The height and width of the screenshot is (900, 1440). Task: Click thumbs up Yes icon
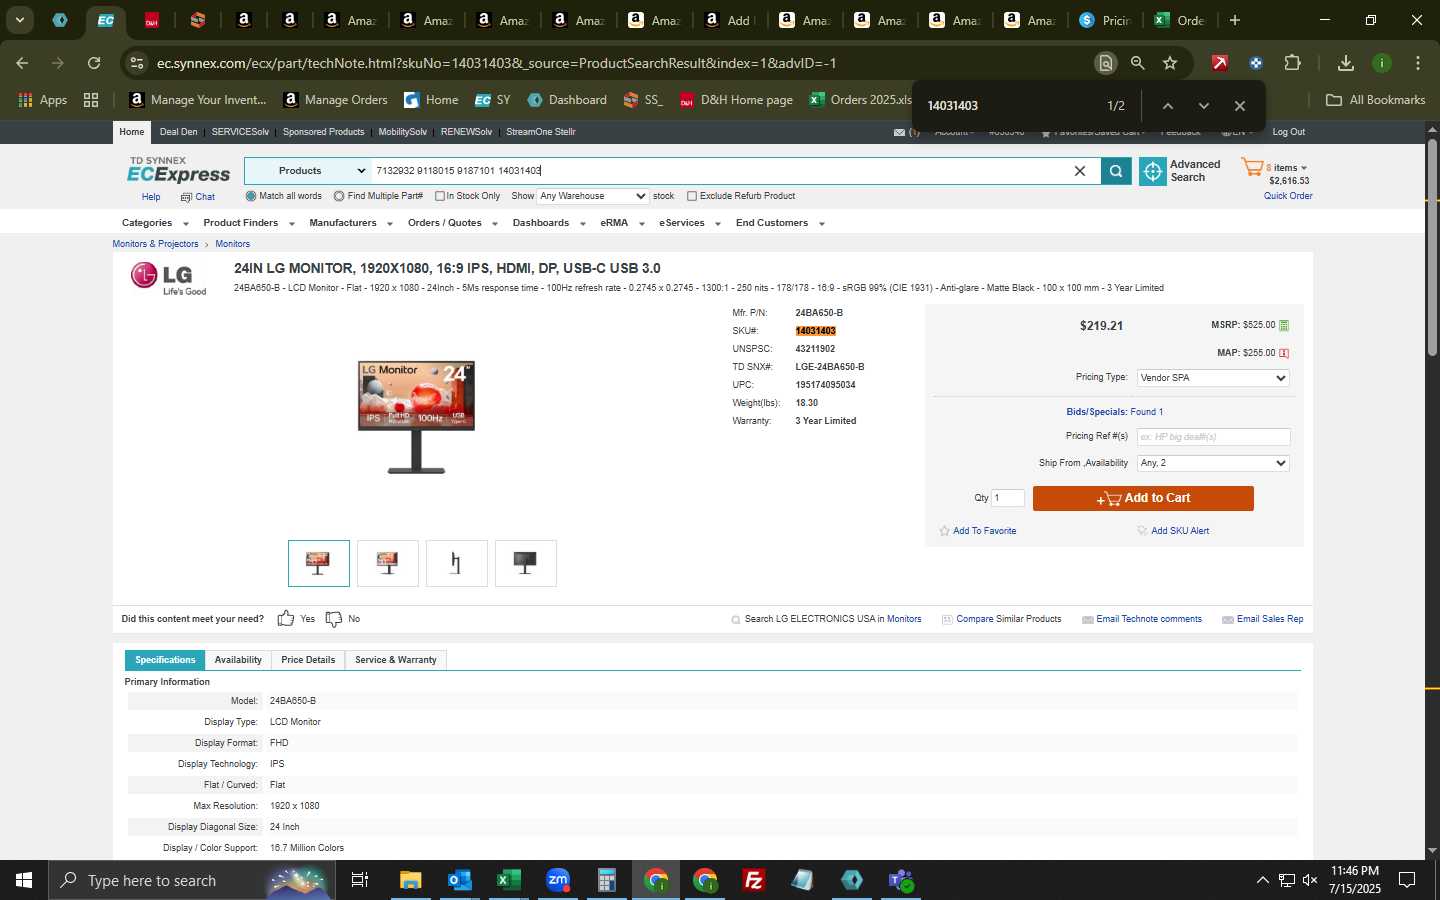pyautogui.click(x=286, y=618)
